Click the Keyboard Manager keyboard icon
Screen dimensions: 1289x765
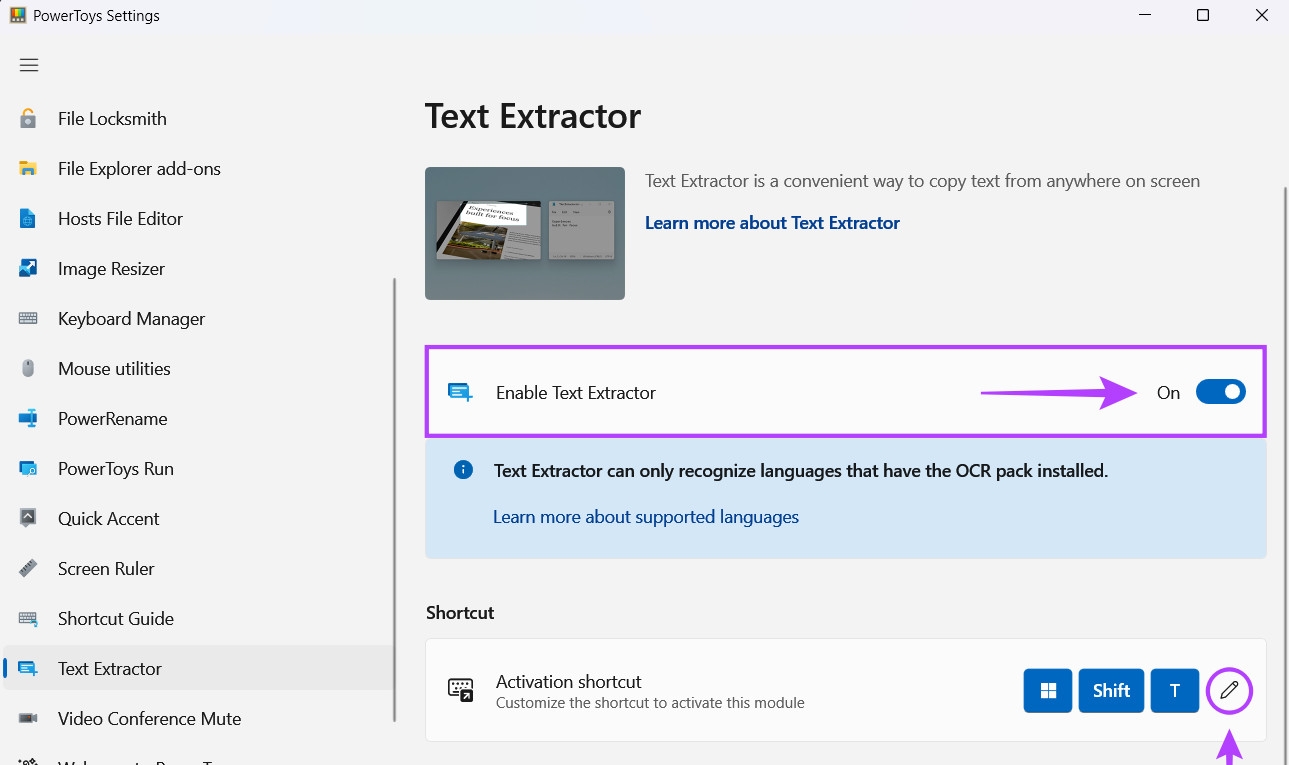pyautogui.click(x=28, y=318)
